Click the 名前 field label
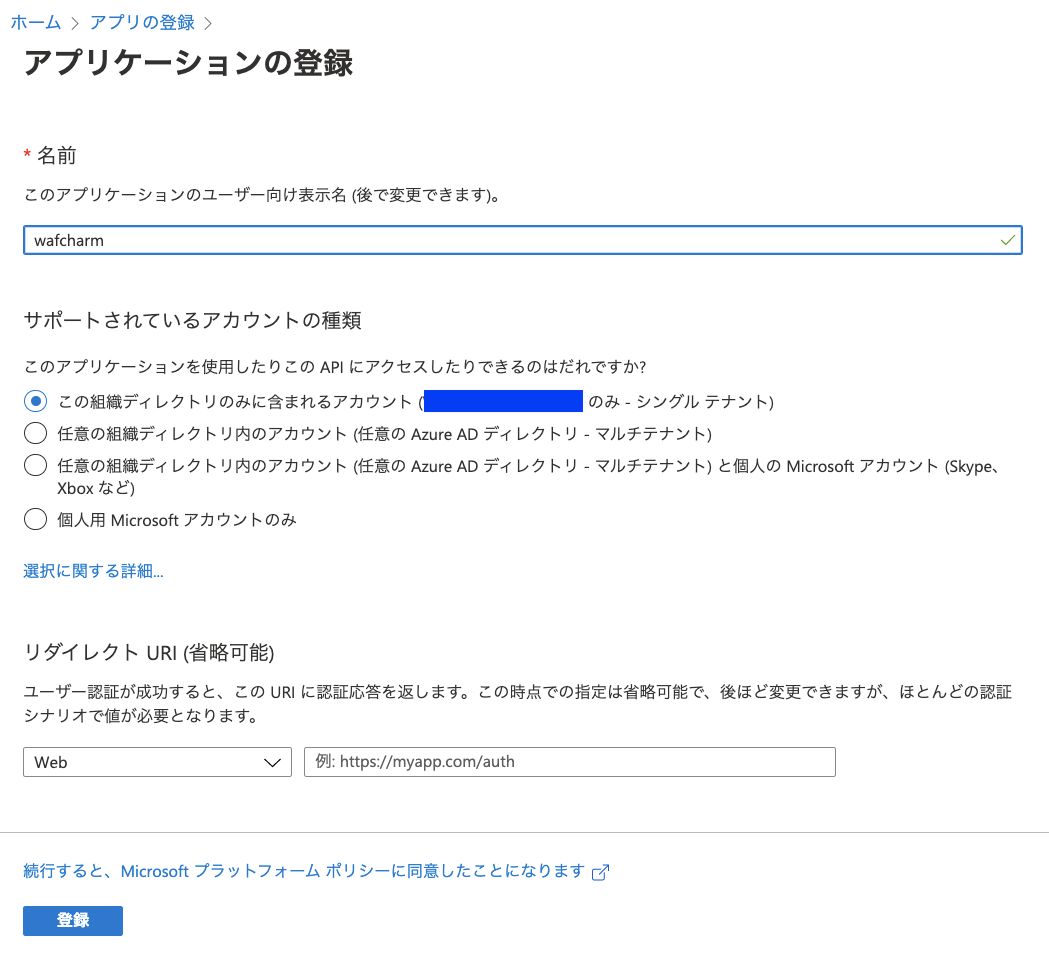Viewport: 1049px width, 953px height. (x=56, y=155)
